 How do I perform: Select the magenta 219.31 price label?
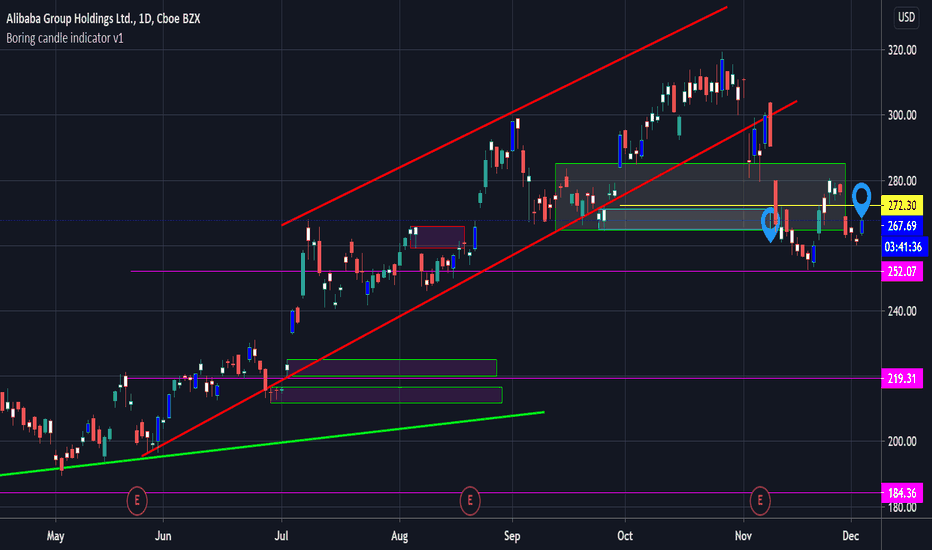tap(902, 378)
